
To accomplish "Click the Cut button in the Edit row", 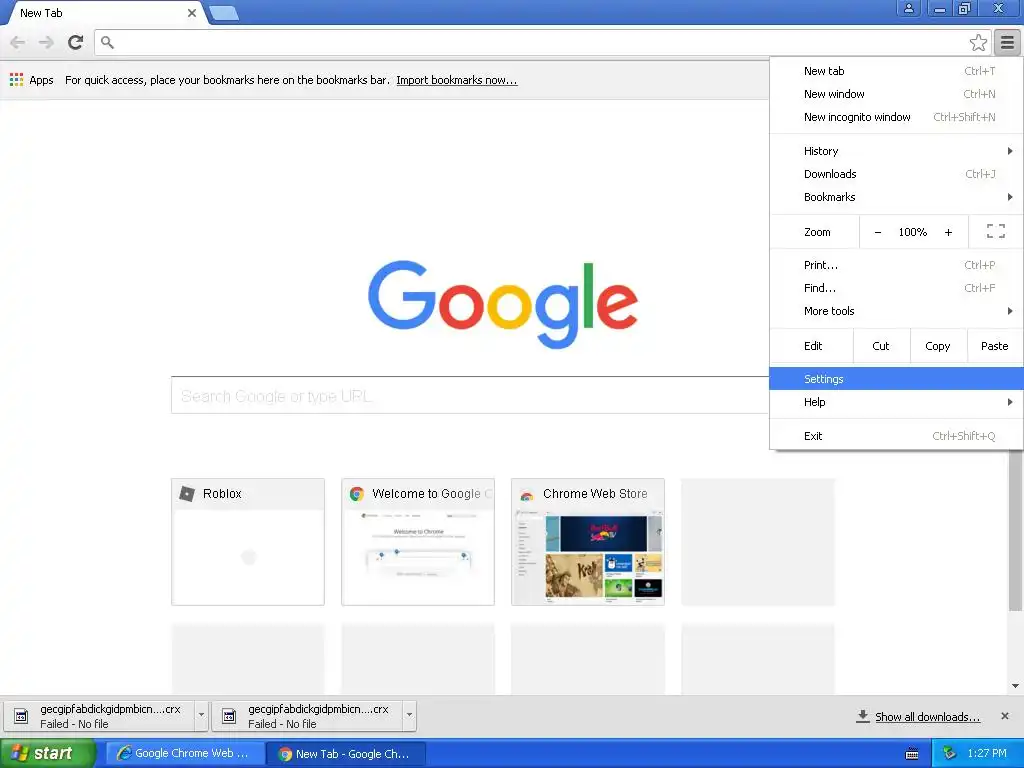I will pos(881,346).
